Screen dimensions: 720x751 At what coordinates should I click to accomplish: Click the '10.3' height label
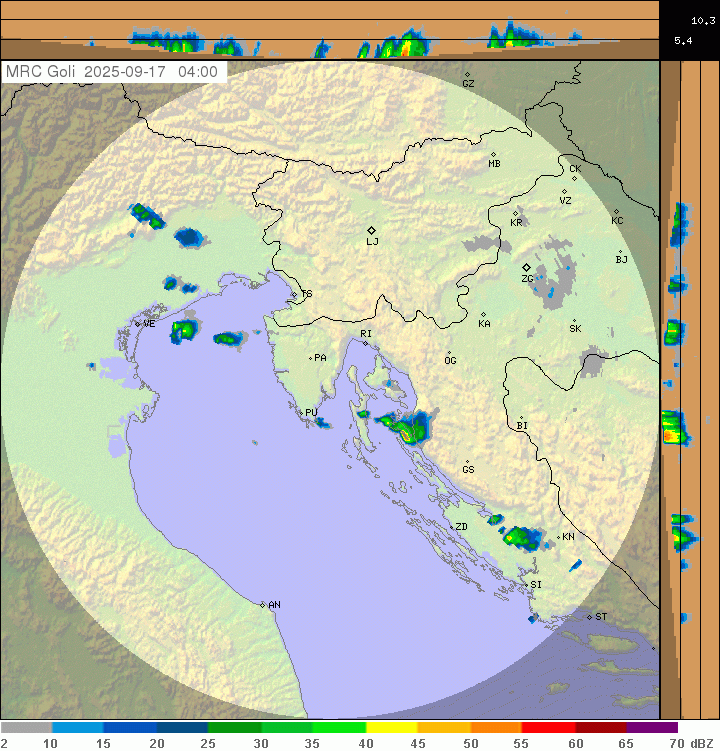pyautogui.click(x=703, y=21)
